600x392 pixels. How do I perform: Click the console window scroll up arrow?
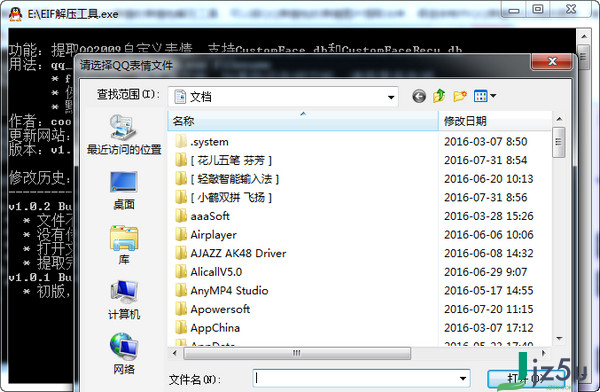[584, 36]
